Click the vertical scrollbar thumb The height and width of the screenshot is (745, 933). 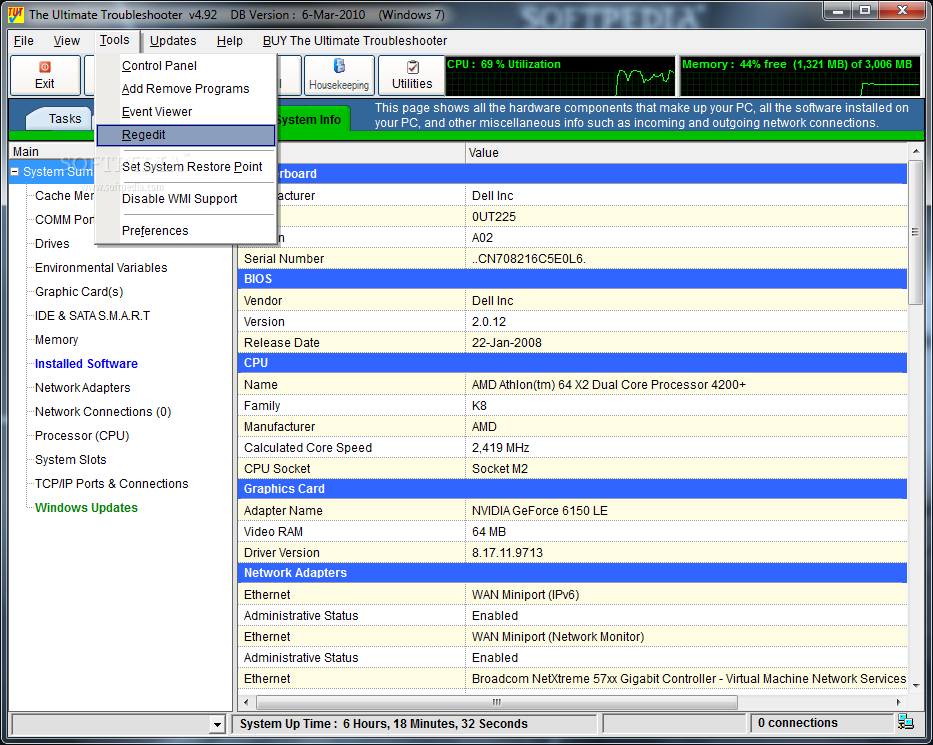(x=916, y=232)
